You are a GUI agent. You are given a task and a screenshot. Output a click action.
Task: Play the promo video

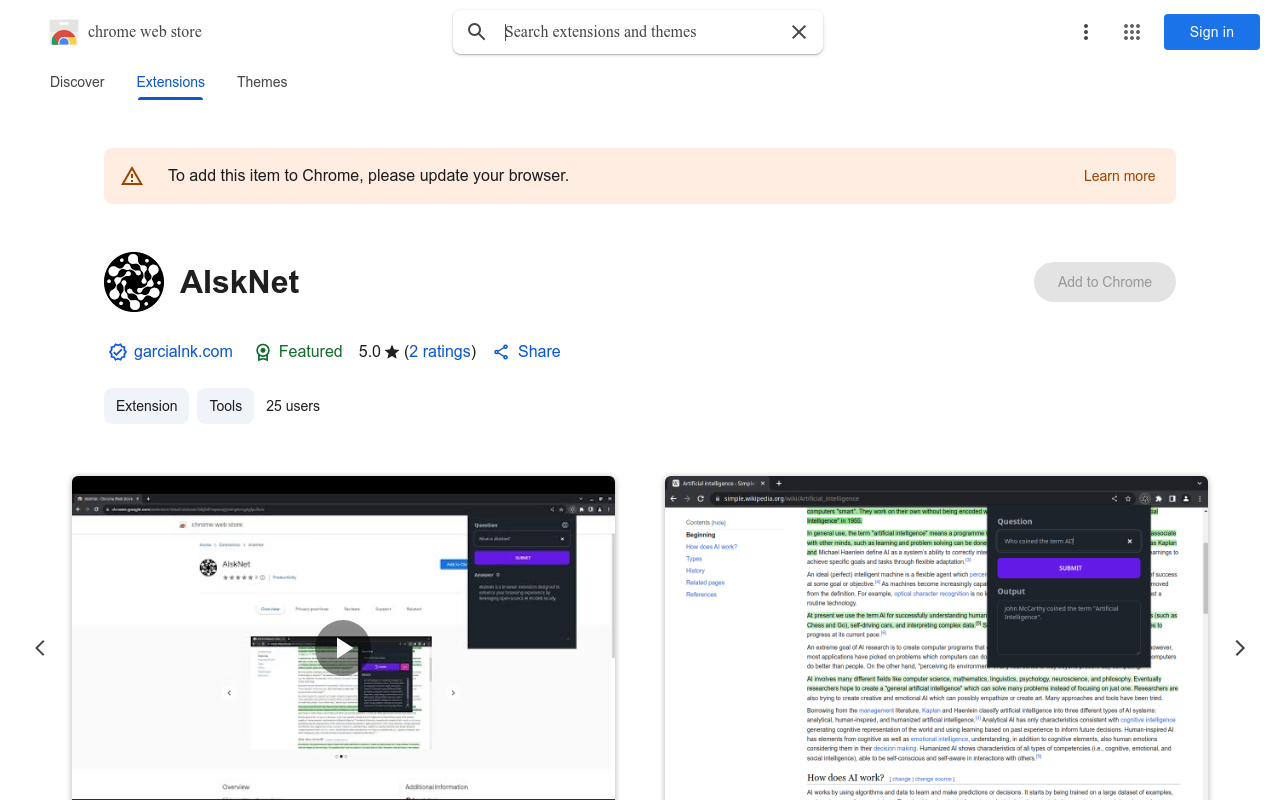point(343,648)
